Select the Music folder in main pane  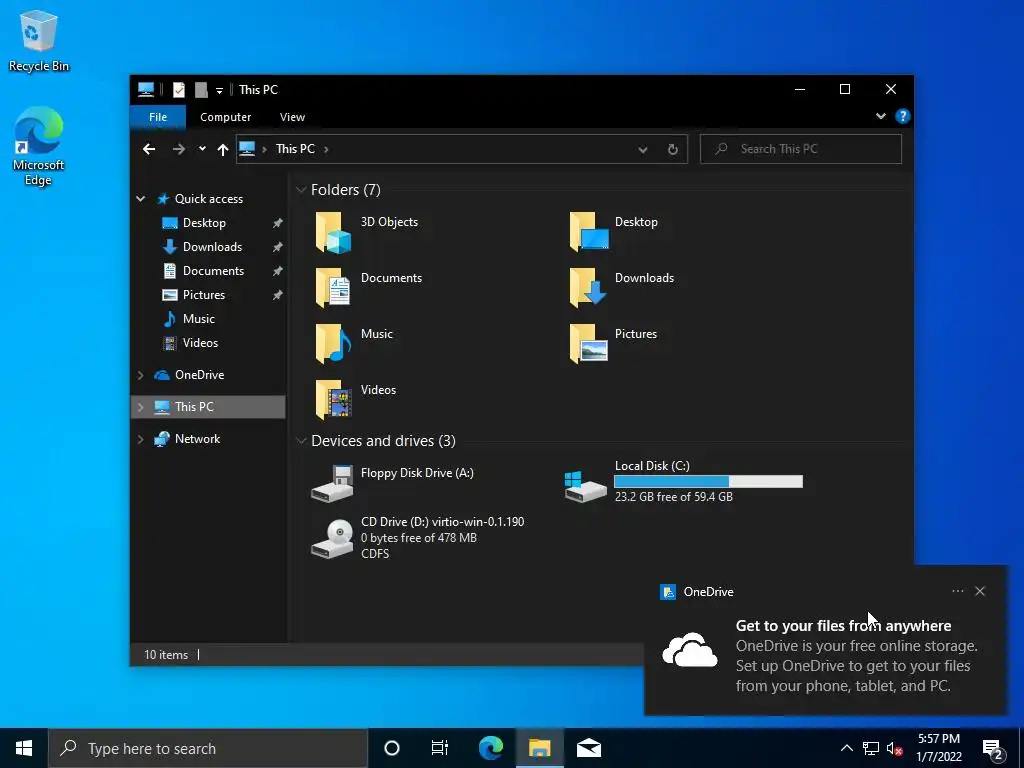tap(333, 344)
